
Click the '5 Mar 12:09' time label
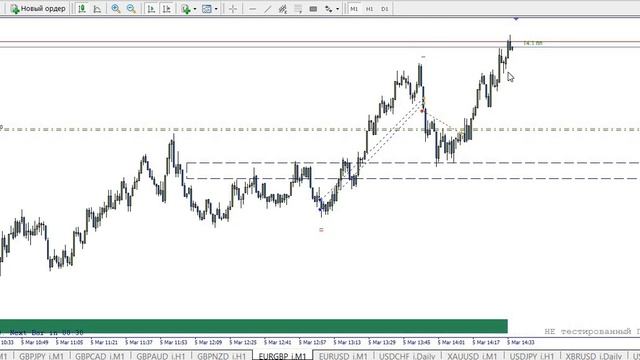pos(208,342)
